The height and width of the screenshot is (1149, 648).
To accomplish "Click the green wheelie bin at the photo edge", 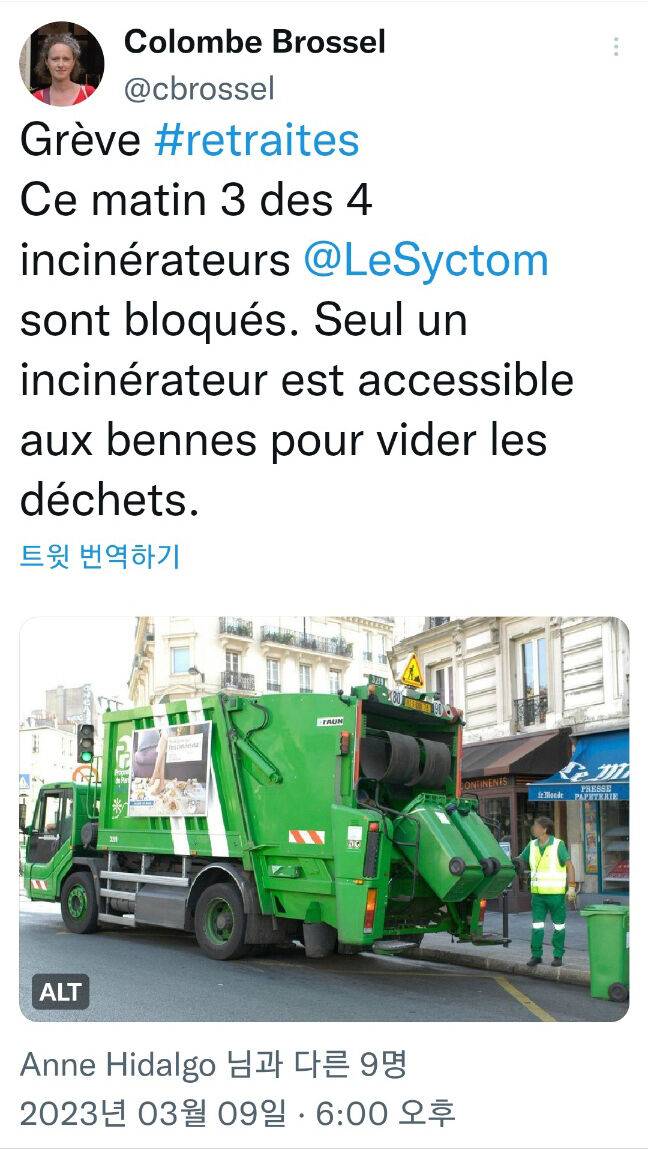I will coord(605,951).
